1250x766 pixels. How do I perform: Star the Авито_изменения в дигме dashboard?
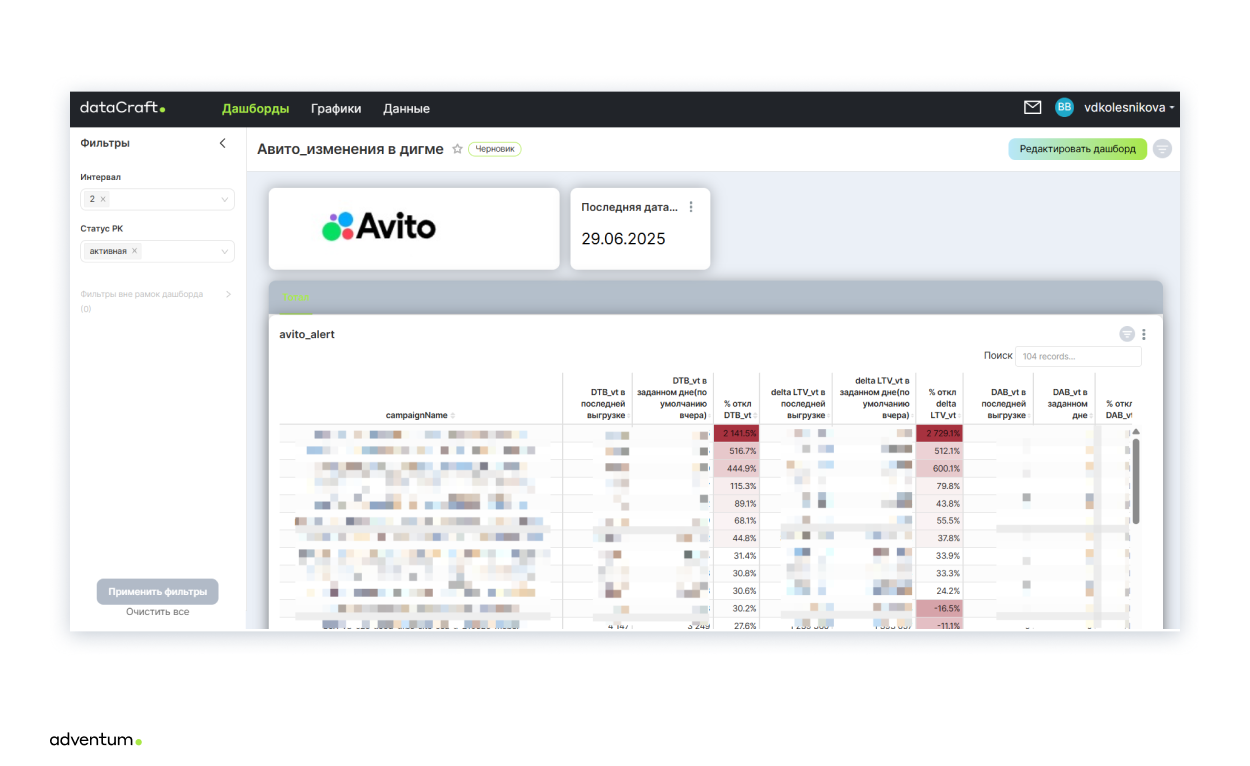(457, 149)
